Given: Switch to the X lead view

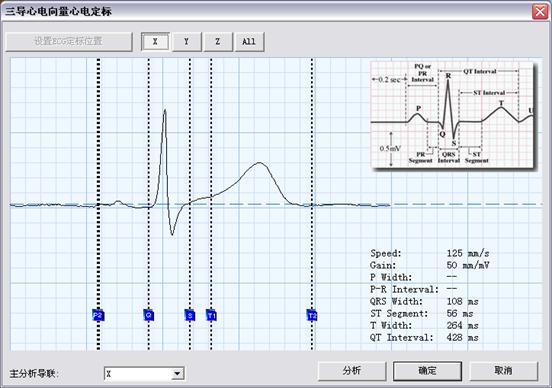Looking at the screenshot, I should coord(155,42).
